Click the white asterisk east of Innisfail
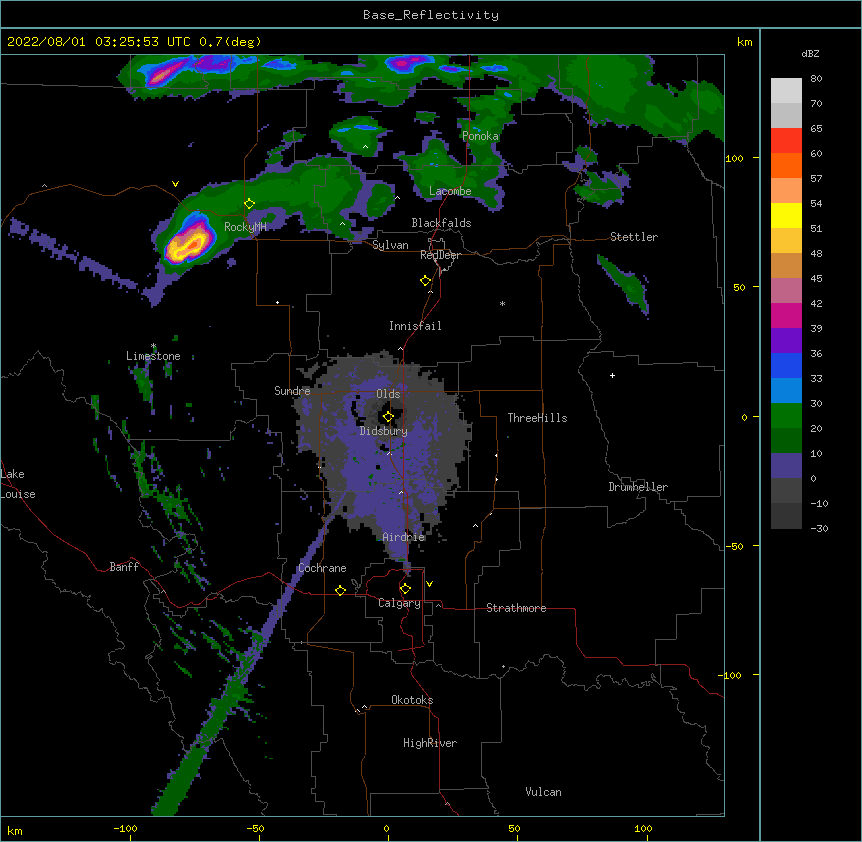The width and height of the screenshot is (862, 842). point(502,303)
